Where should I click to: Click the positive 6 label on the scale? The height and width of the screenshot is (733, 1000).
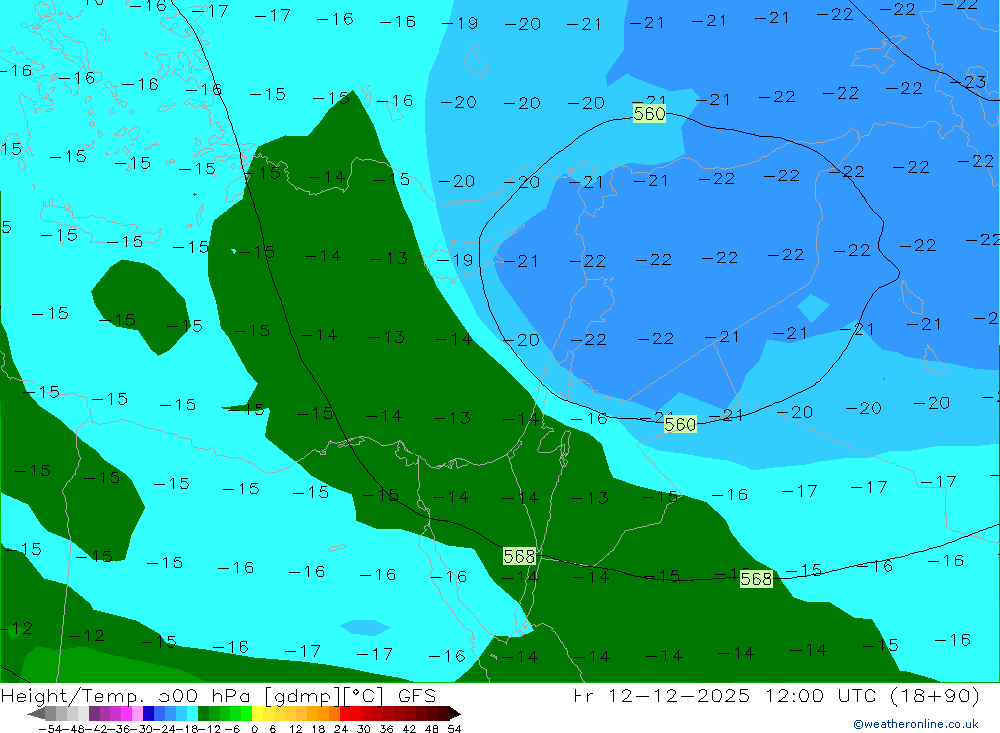pos(272,729)
